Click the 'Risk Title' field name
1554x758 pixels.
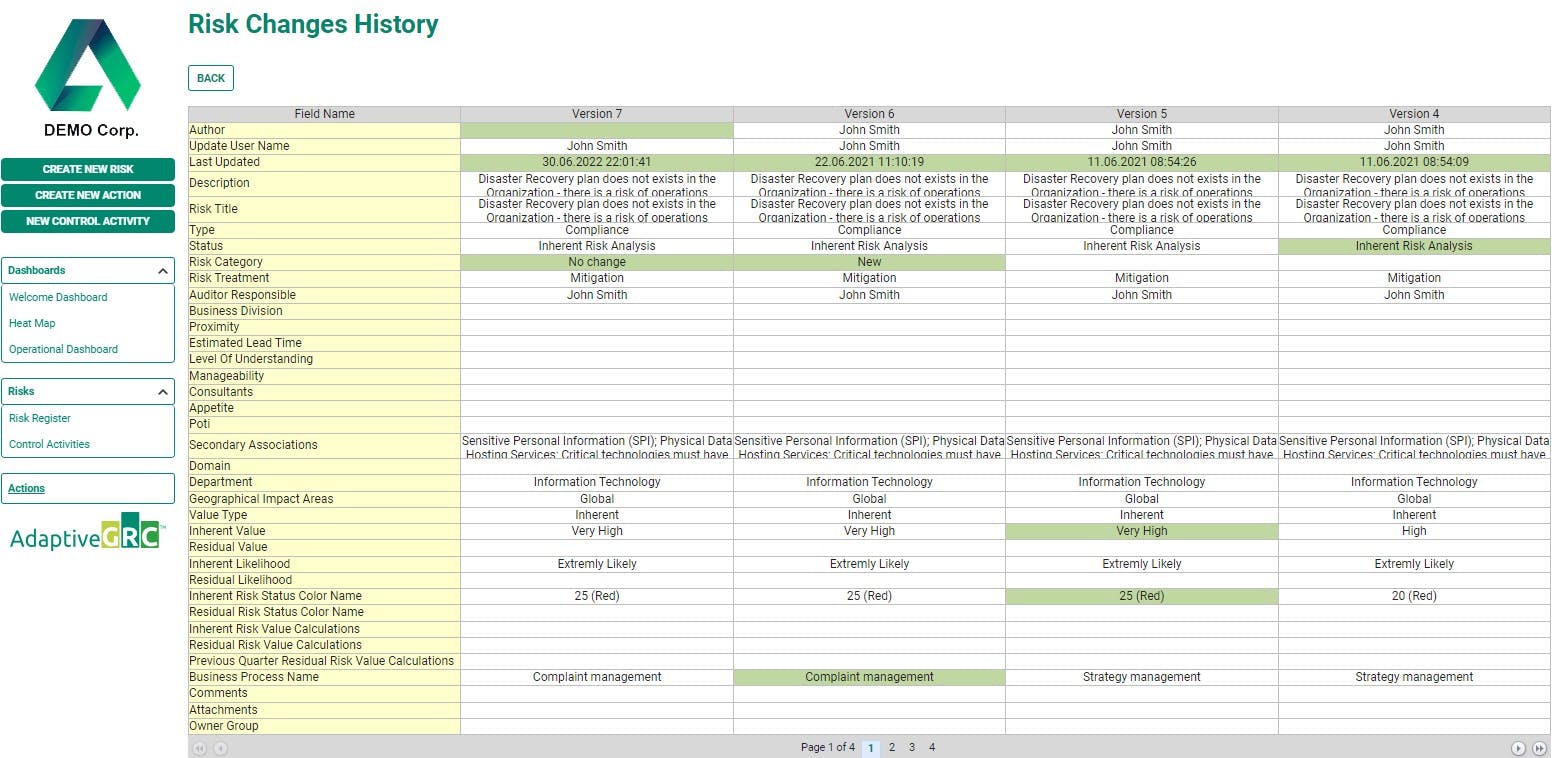tap(325, 209)
